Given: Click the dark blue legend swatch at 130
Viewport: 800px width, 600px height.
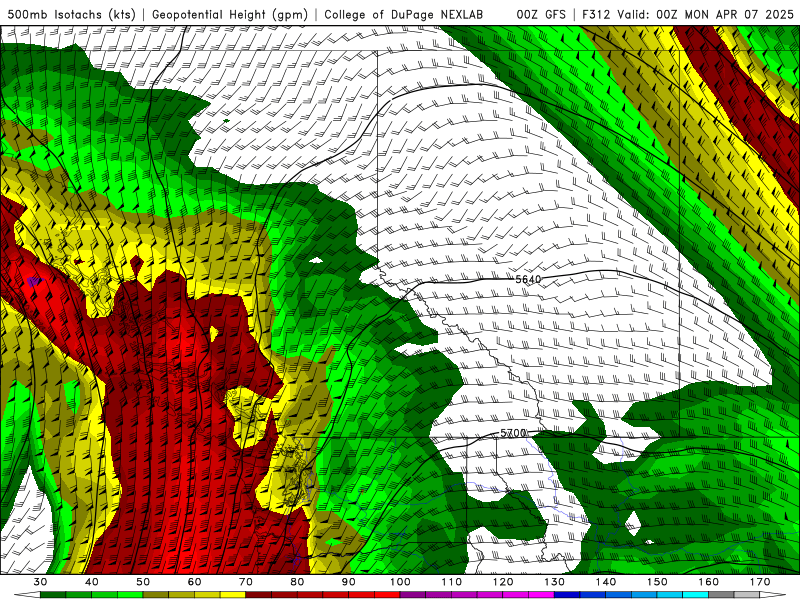Looking at the screenshot, I should click(567, 595).
